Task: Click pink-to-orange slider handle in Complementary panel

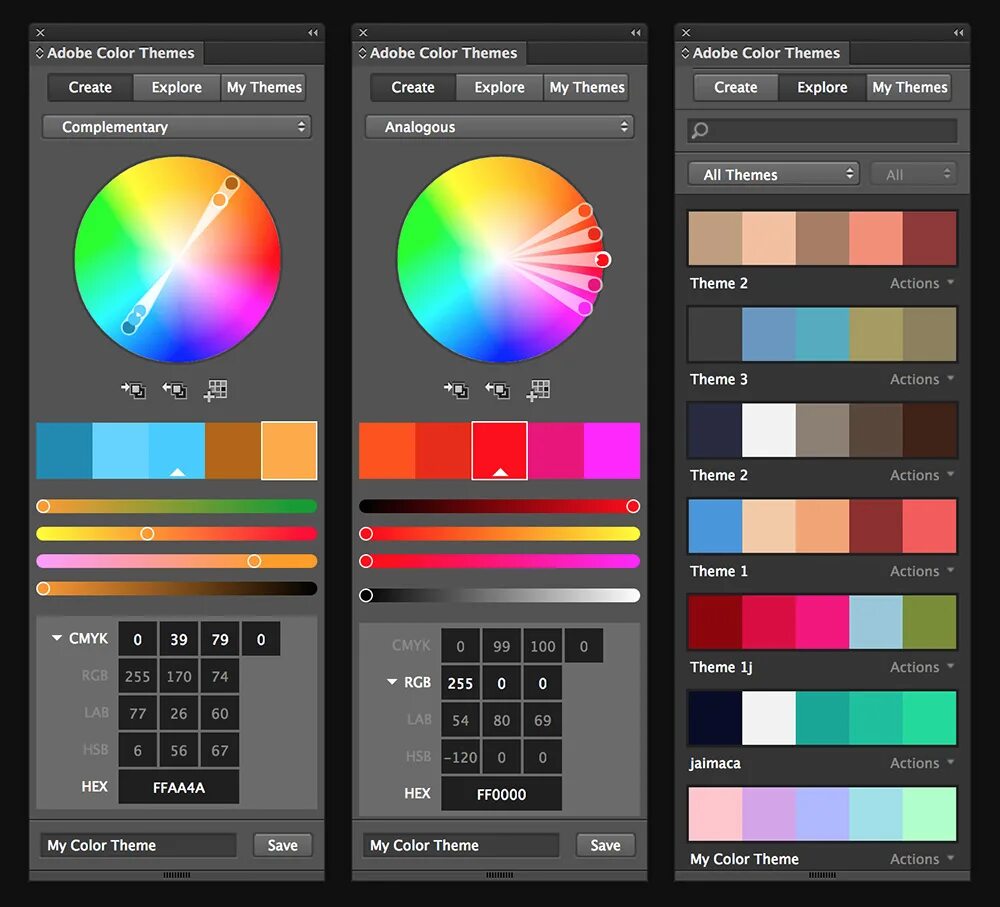Action: [254, 561]
